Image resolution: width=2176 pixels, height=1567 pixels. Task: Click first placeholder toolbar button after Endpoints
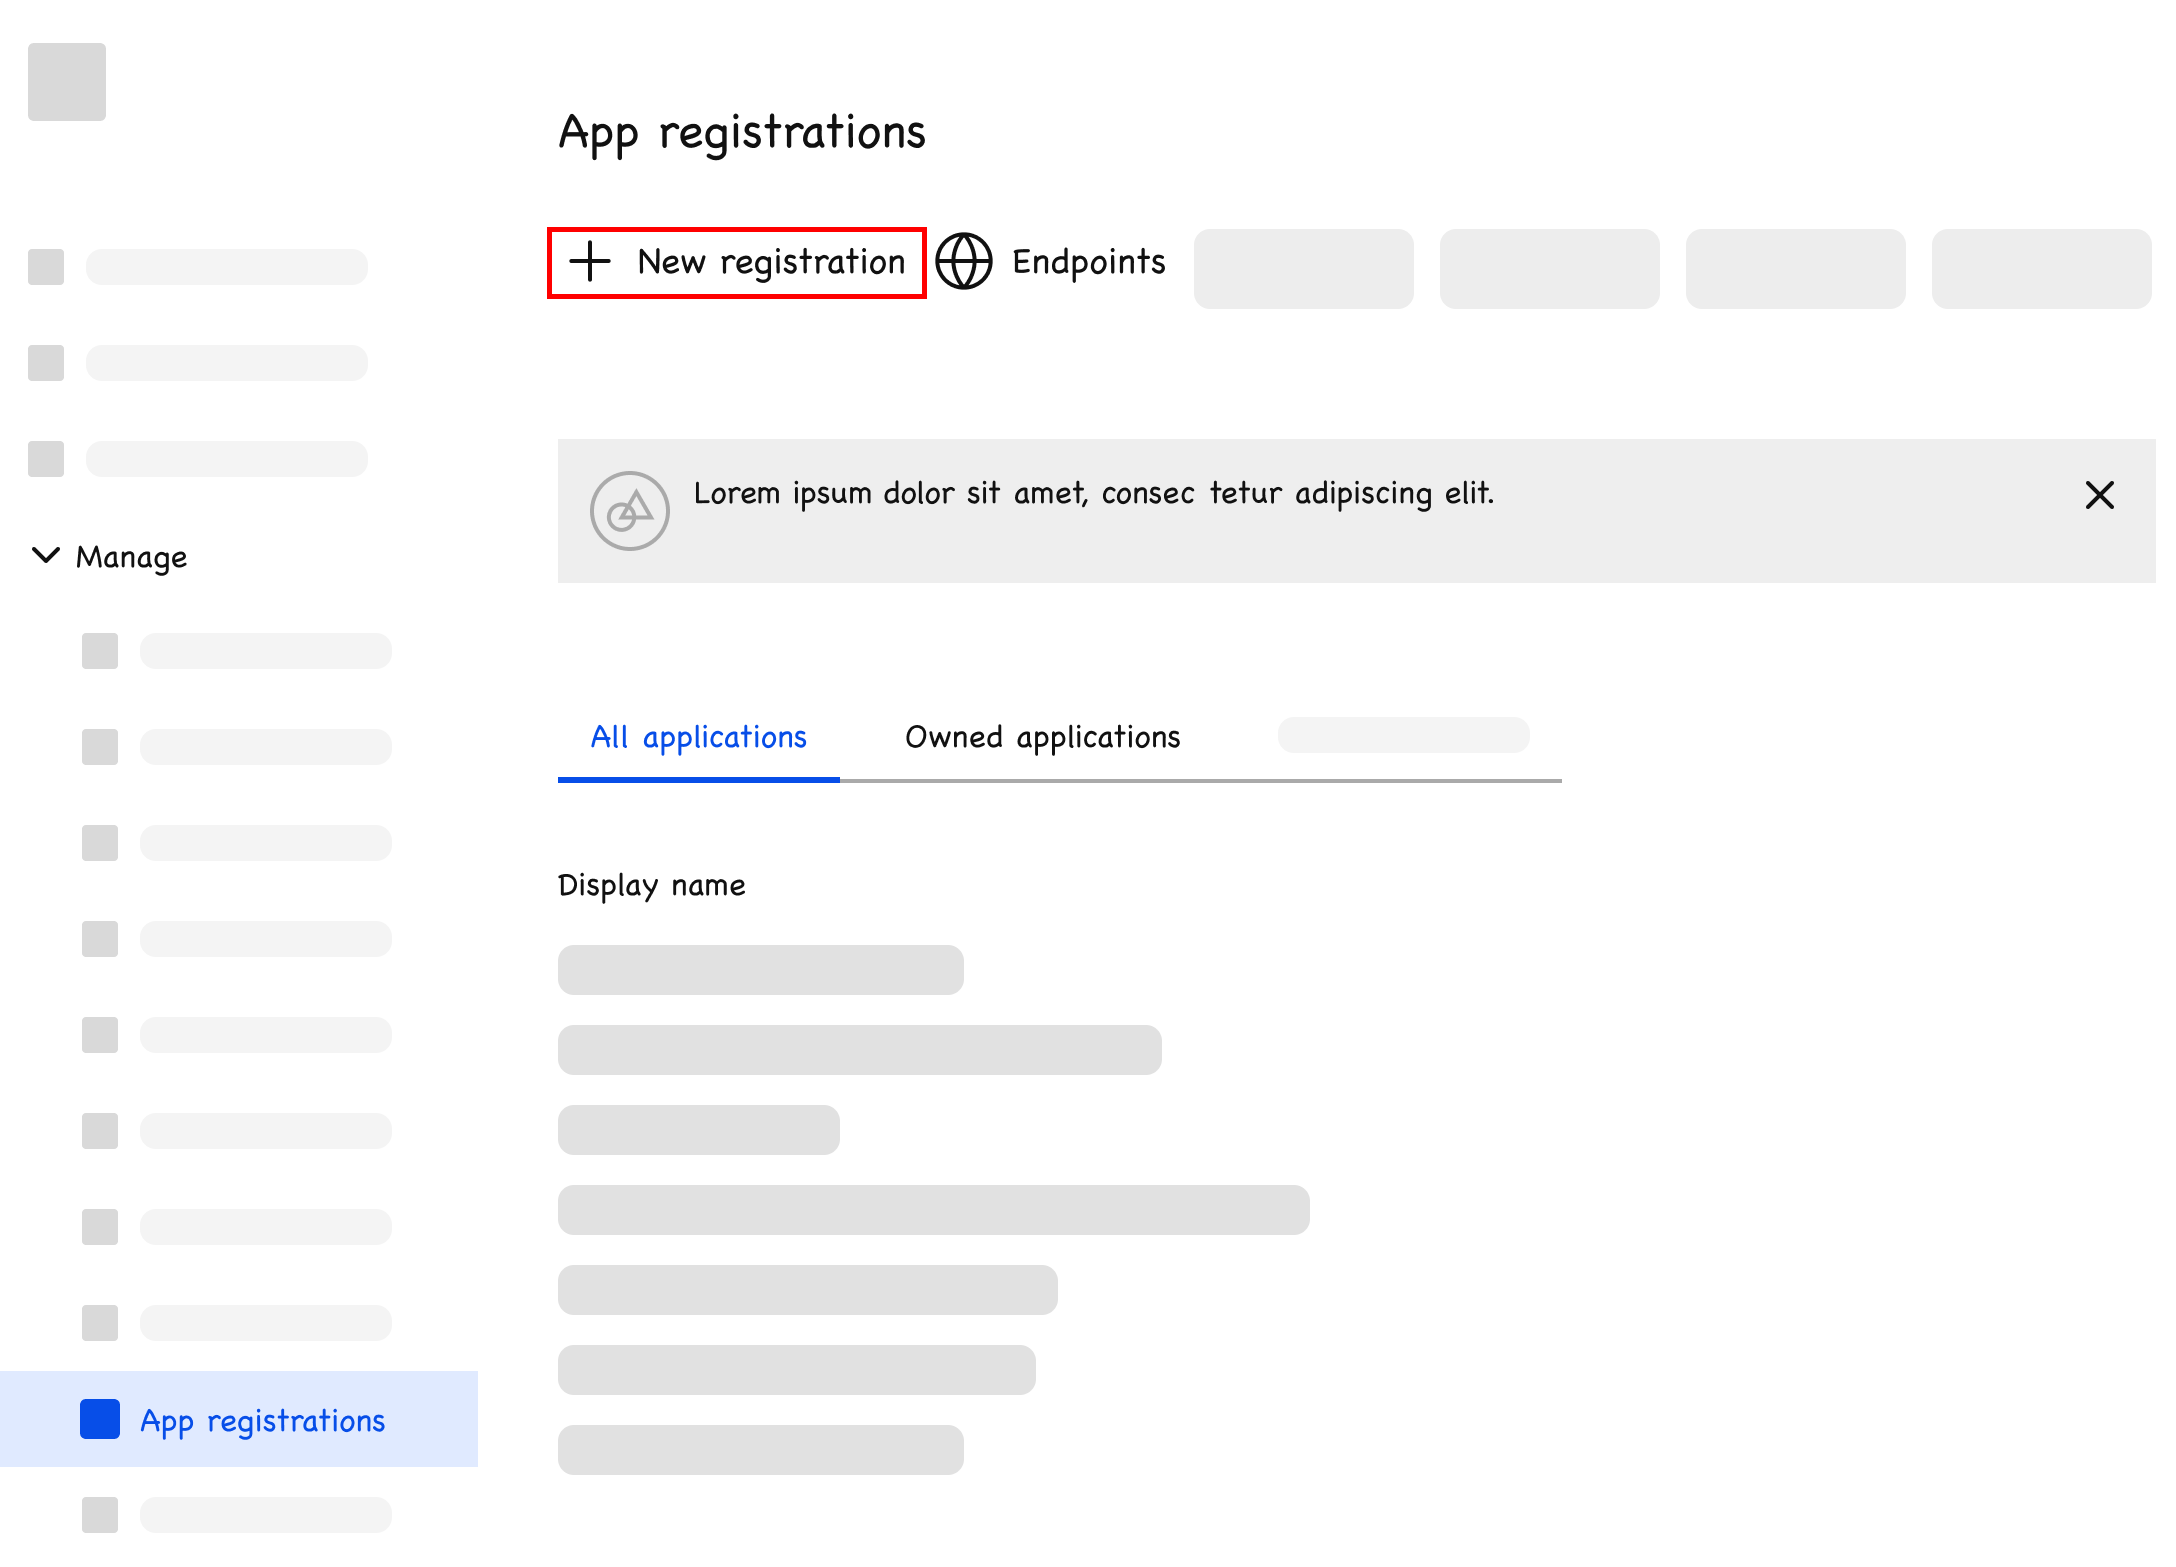1303,269
